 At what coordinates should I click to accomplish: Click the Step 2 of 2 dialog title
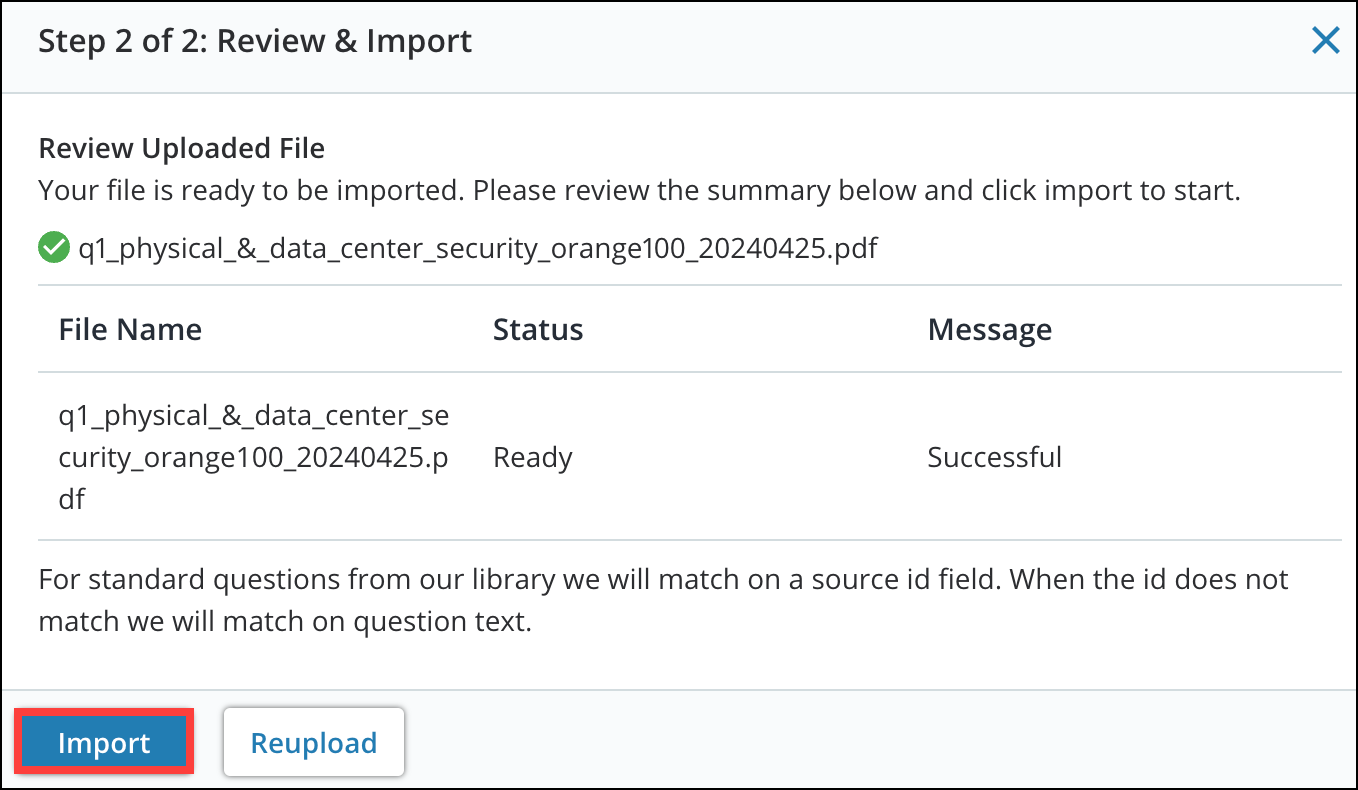(x=255, y=41)
